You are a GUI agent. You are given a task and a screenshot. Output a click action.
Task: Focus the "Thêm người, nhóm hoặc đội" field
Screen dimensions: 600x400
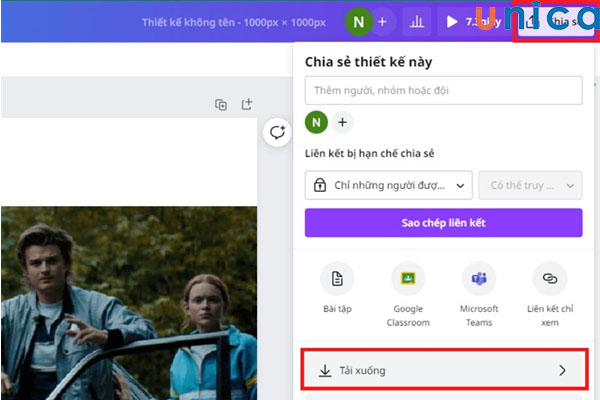[x=443, y=90]
